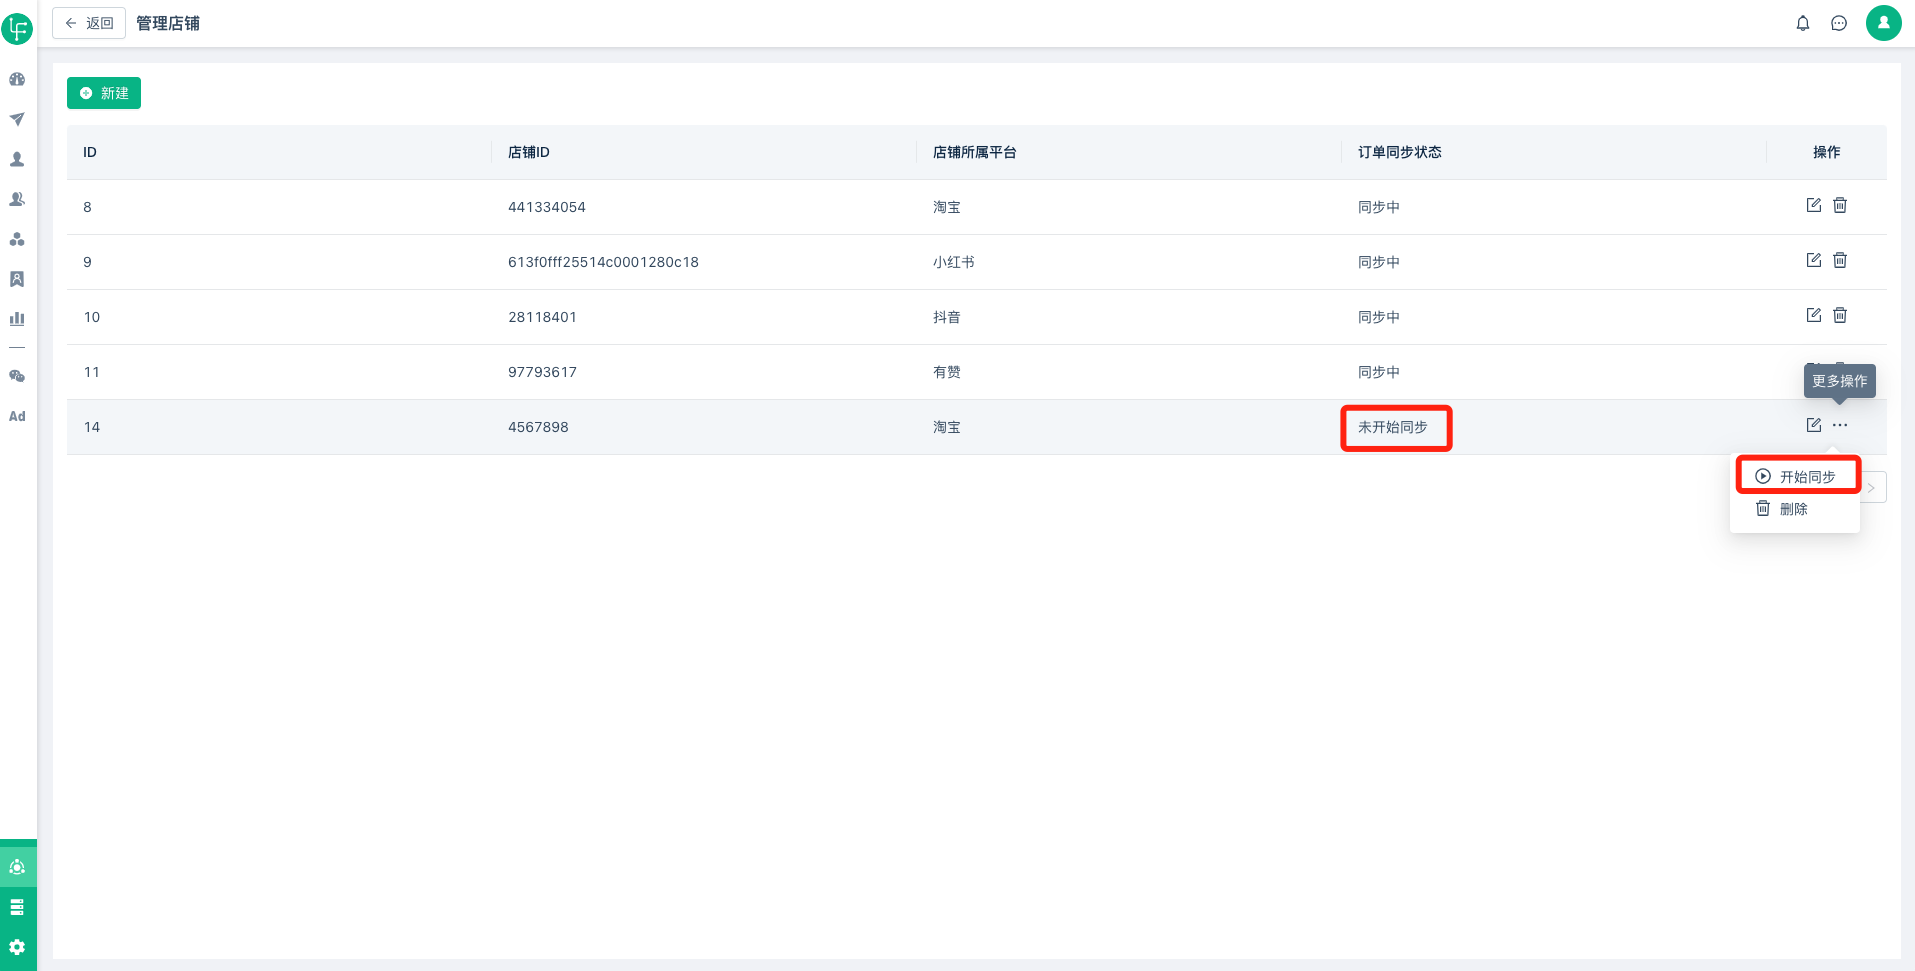Click the 同步中 status for row 9
Image resolution: width=1915 pixels, height=971 pixels.
pos(1379,262)
